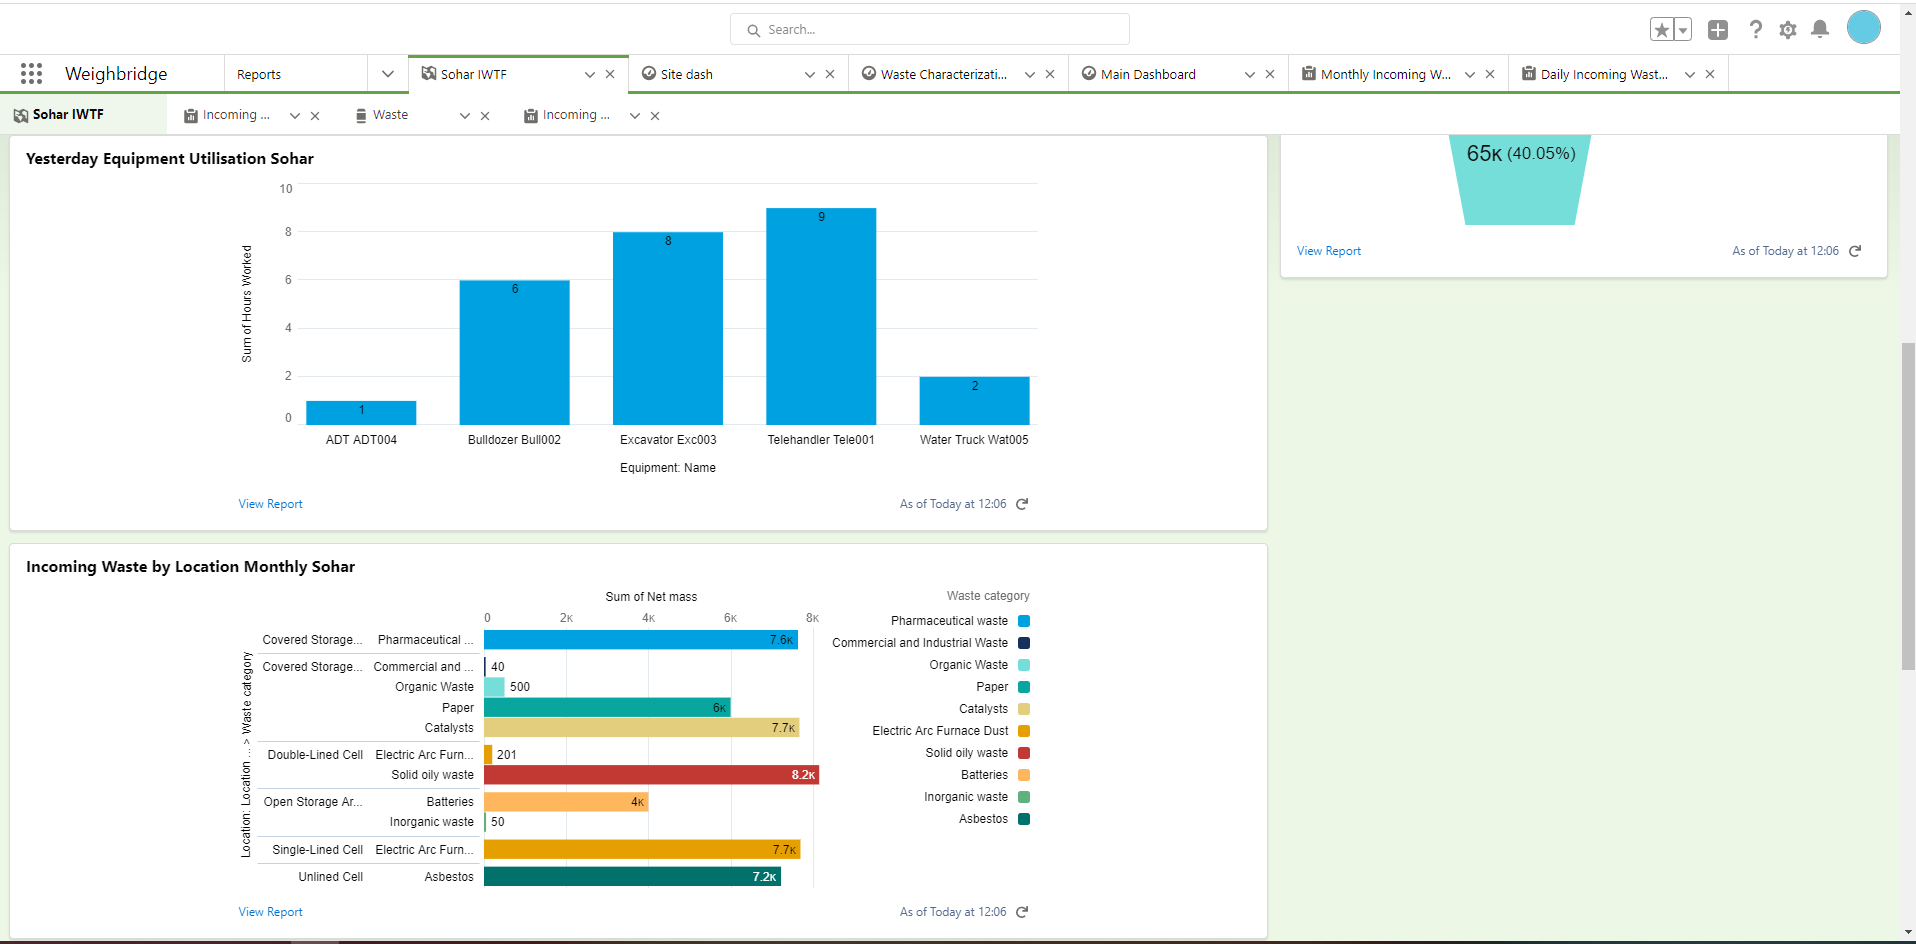Click the Pharmaceutical waste legend swatch

click(x=1024, y=621)
